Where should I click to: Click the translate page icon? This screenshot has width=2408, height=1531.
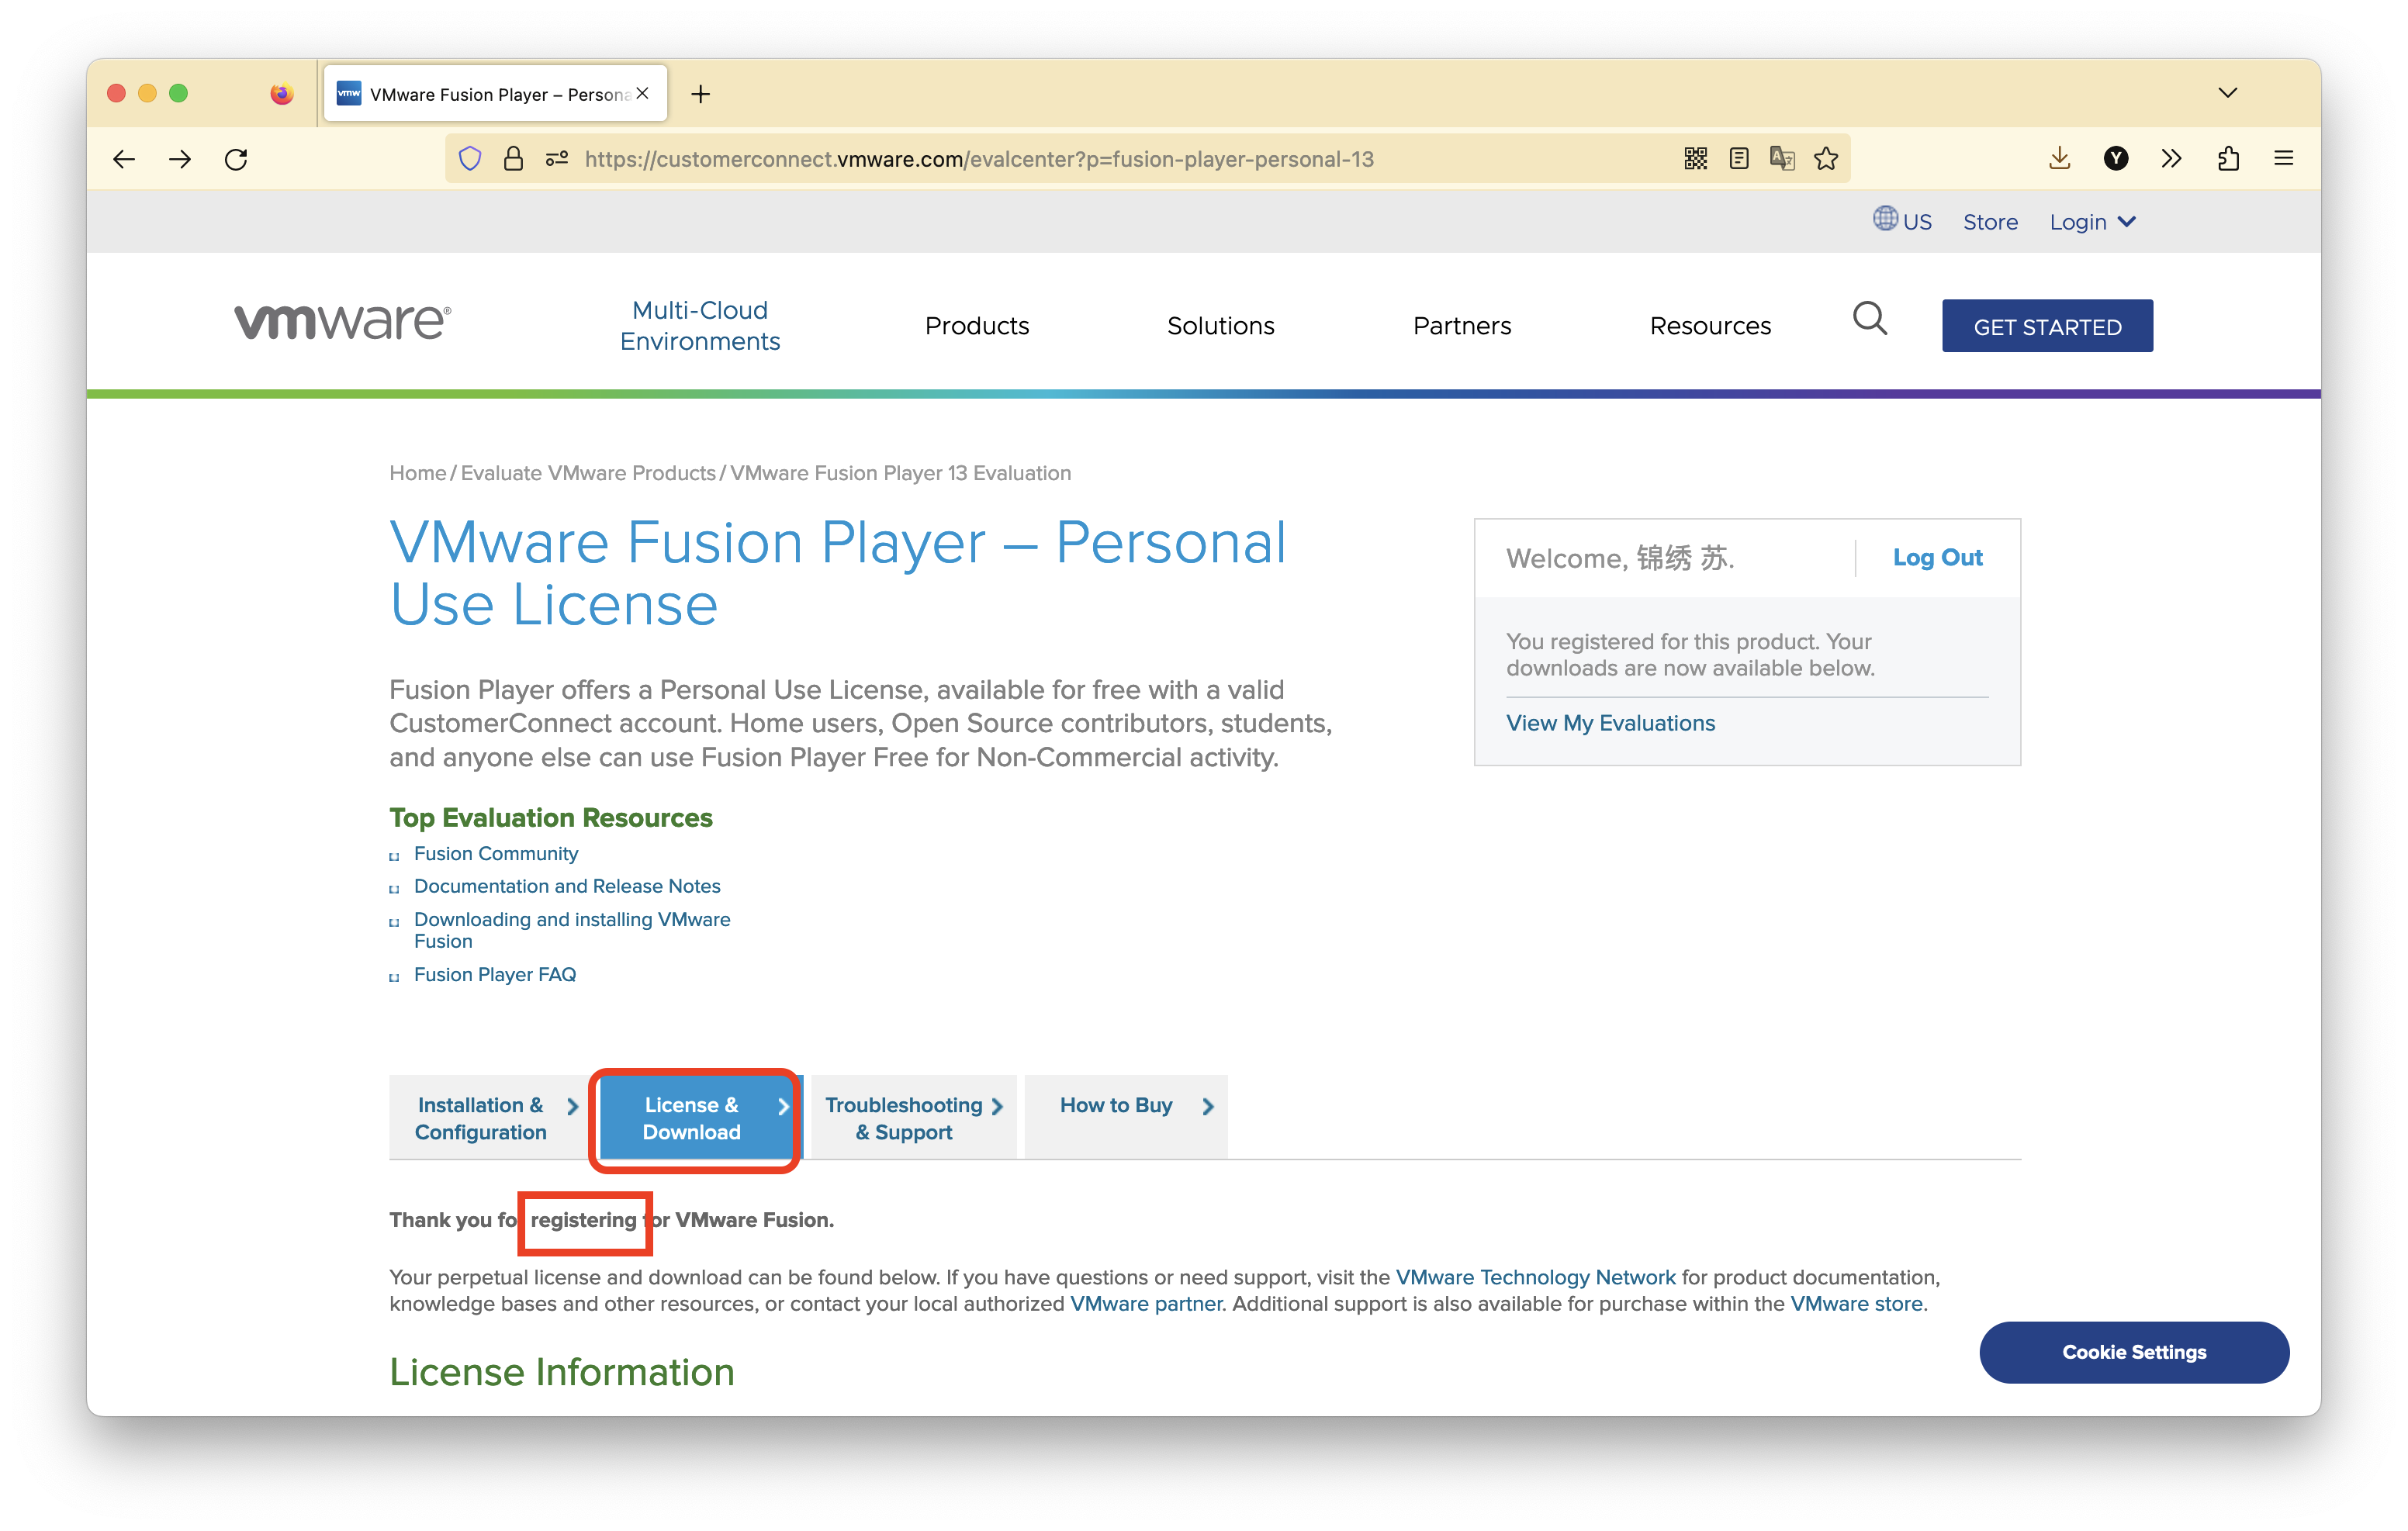click(x=1782, y=159)
